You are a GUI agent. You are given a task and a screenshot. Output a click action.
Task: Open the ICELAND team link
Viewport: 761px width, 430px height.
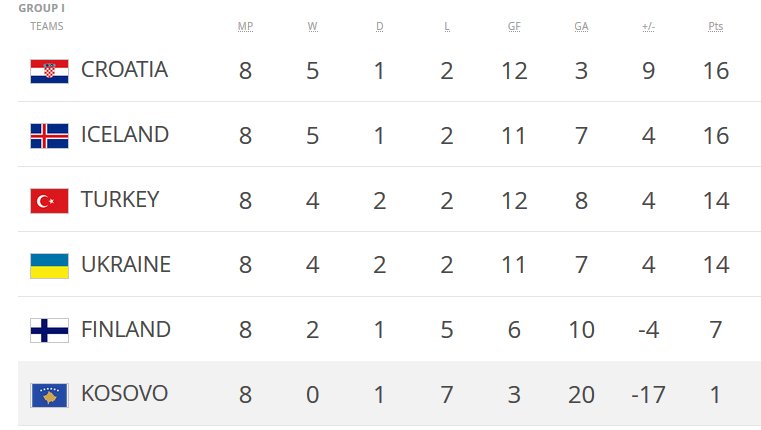coord(125,135)
